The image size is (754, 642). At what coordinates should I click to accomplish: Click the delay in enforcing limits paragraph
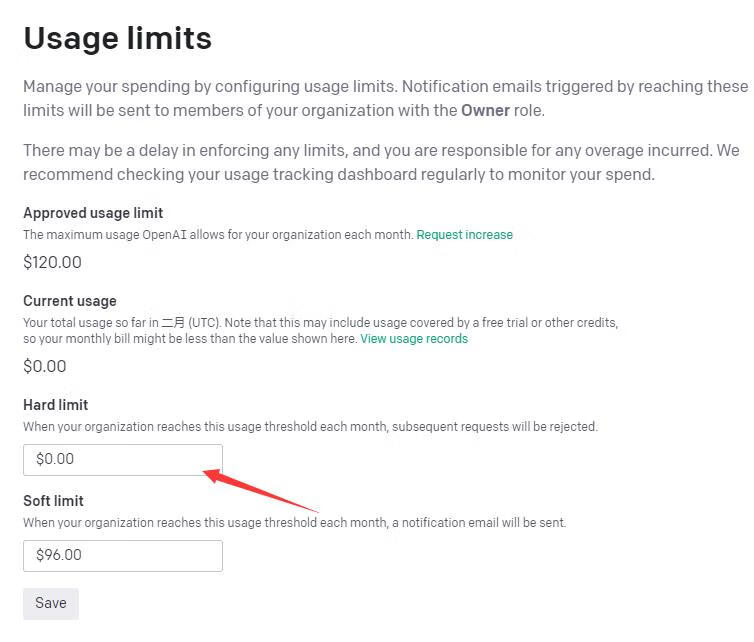tap(381, 163)
